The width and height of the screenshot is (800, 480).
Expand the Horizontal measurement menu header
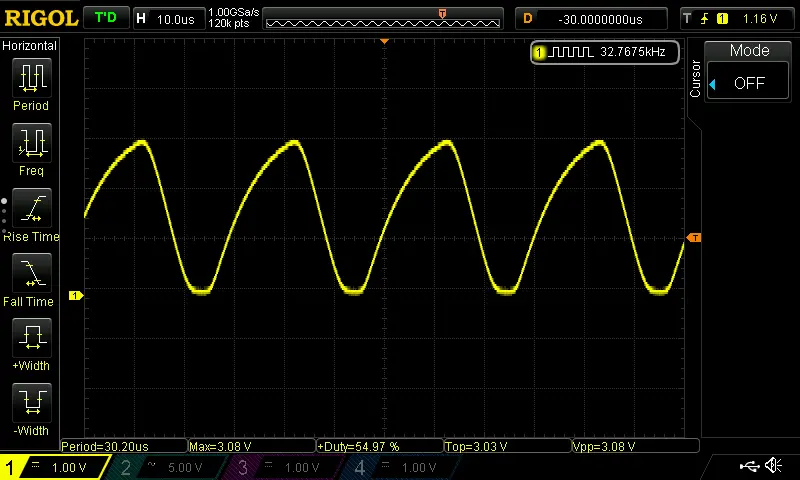click(x=30, y=46)
